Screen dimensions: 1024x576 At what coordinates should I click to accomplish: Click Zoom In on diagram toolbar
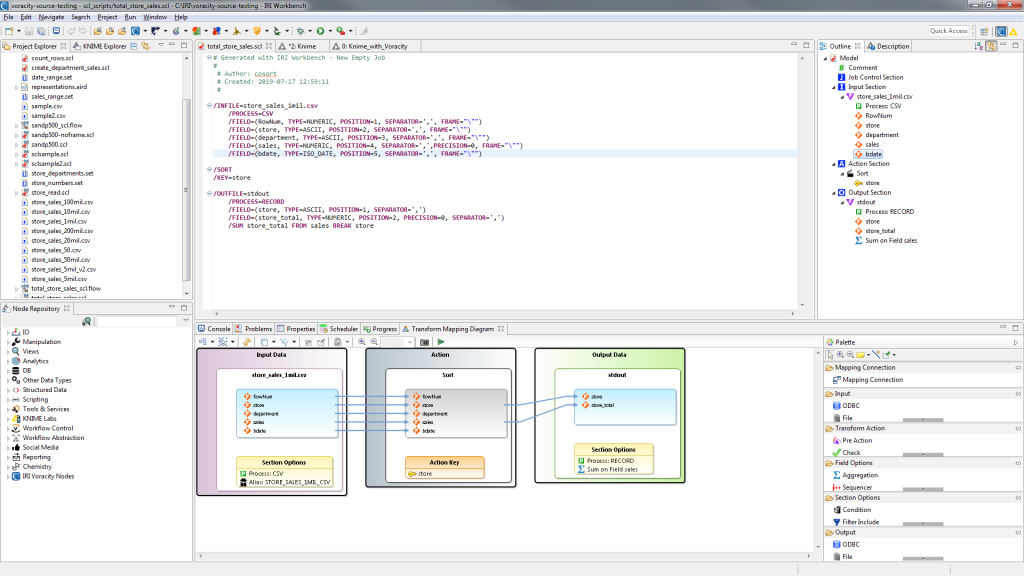point(362,342)
